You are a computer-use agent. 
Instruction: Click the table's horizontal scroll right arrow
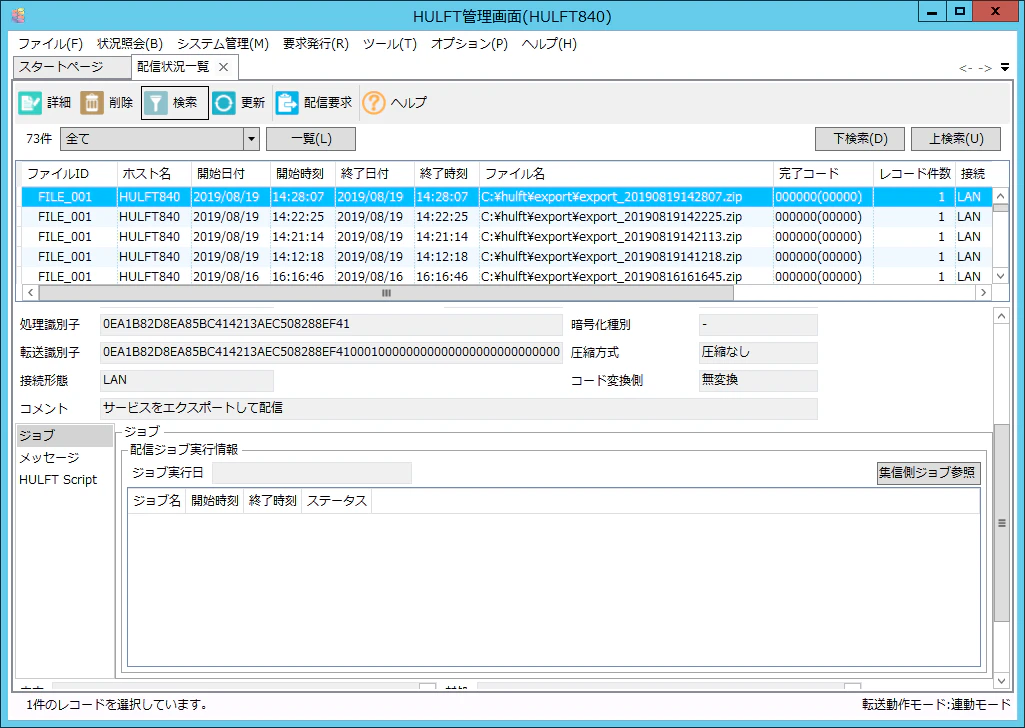(983, 293)
